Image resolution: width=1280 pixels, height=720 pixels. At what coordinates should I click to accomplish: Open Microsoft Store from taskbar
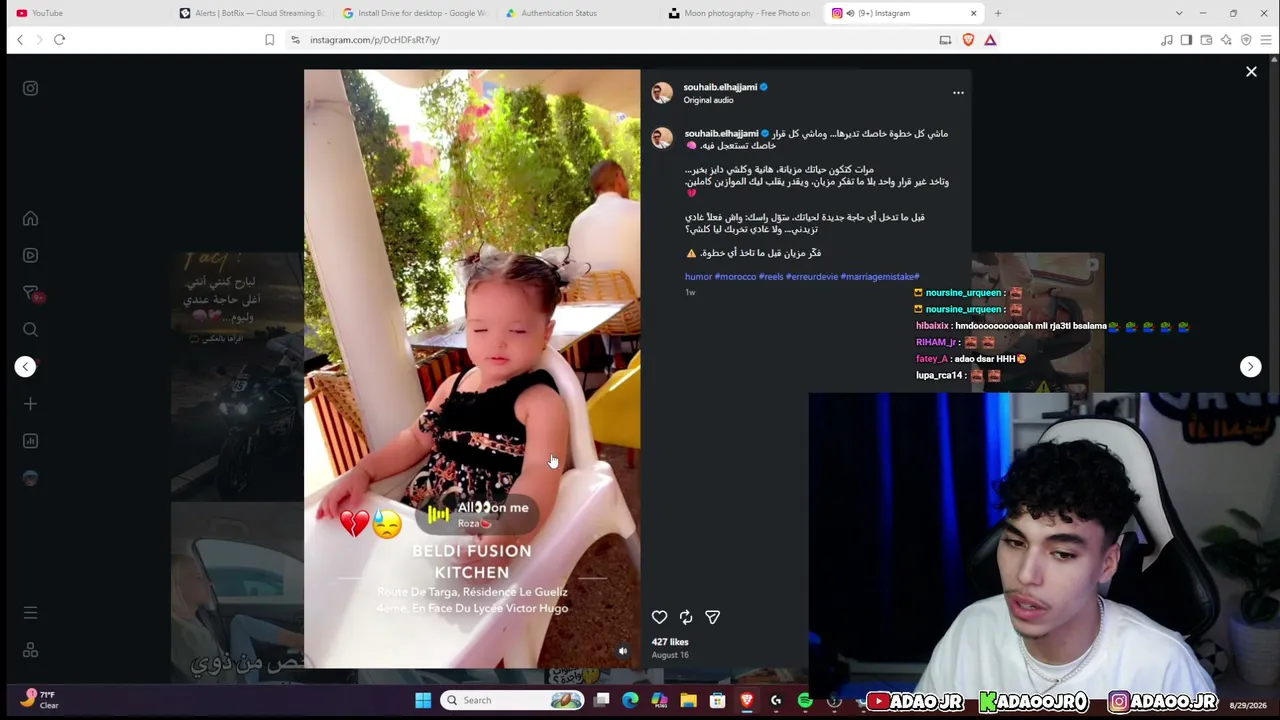coord(717,700)
